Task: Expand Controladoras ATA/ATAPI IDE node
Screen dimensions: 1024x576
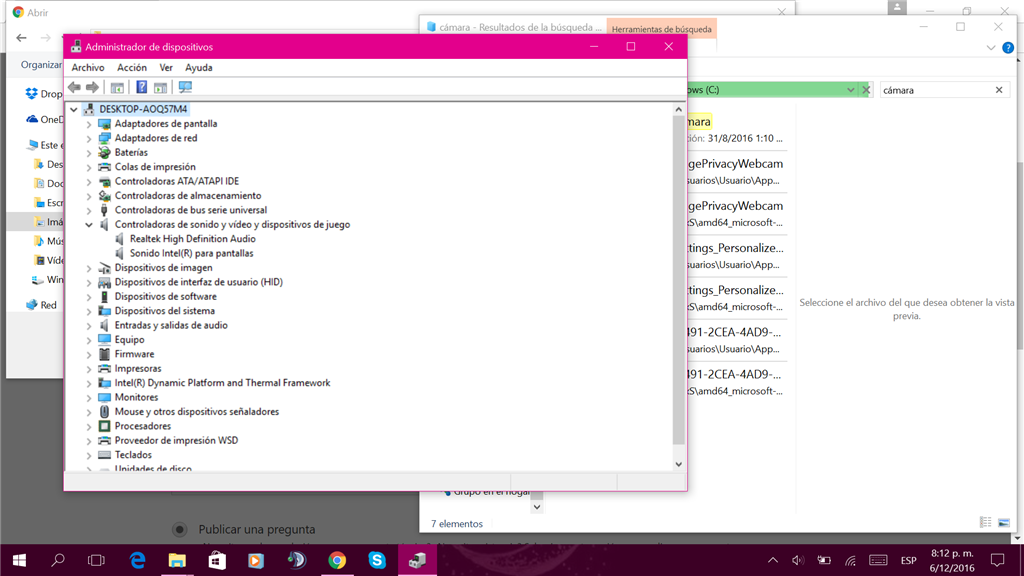Action: tap(89, 182)
